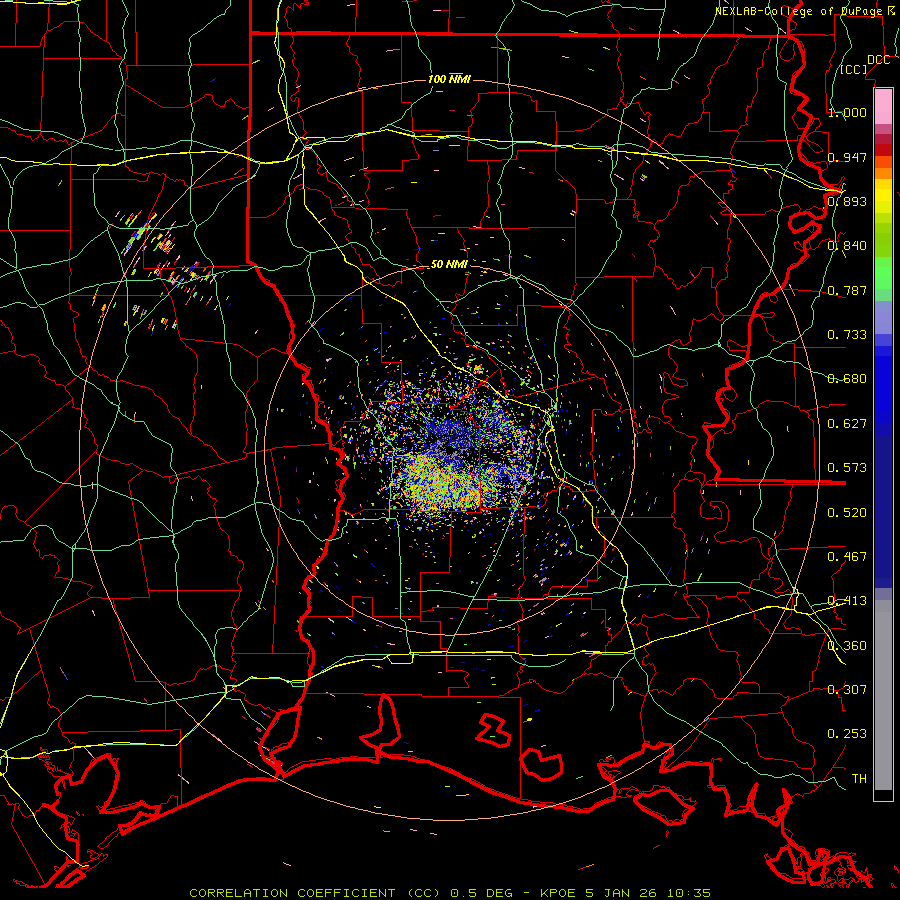Click the Correlation Coefficient title caption
The width and height of the screenshot is (900, 900).
[450, 893]
